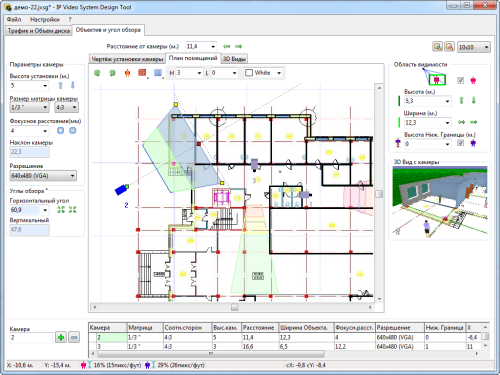Click the blue up arrow for installation height
Image resolution: width=500 pixels, height=375 pixels.
[60, 85]
